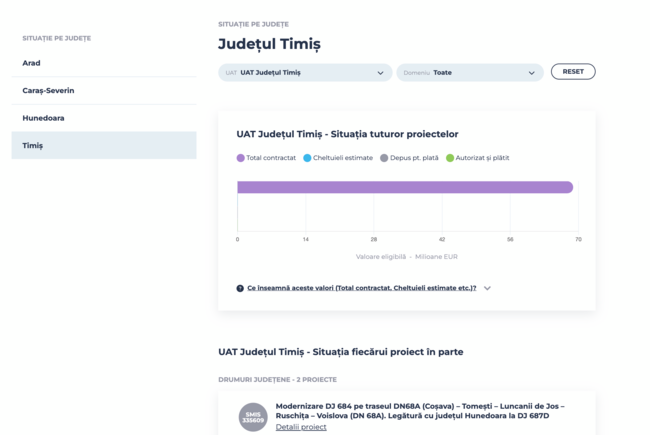Image resolution: width=650 pixels, height=435 pixels.
Task: Select Arad in the county sidebar
Action: (x=32, y=63)
